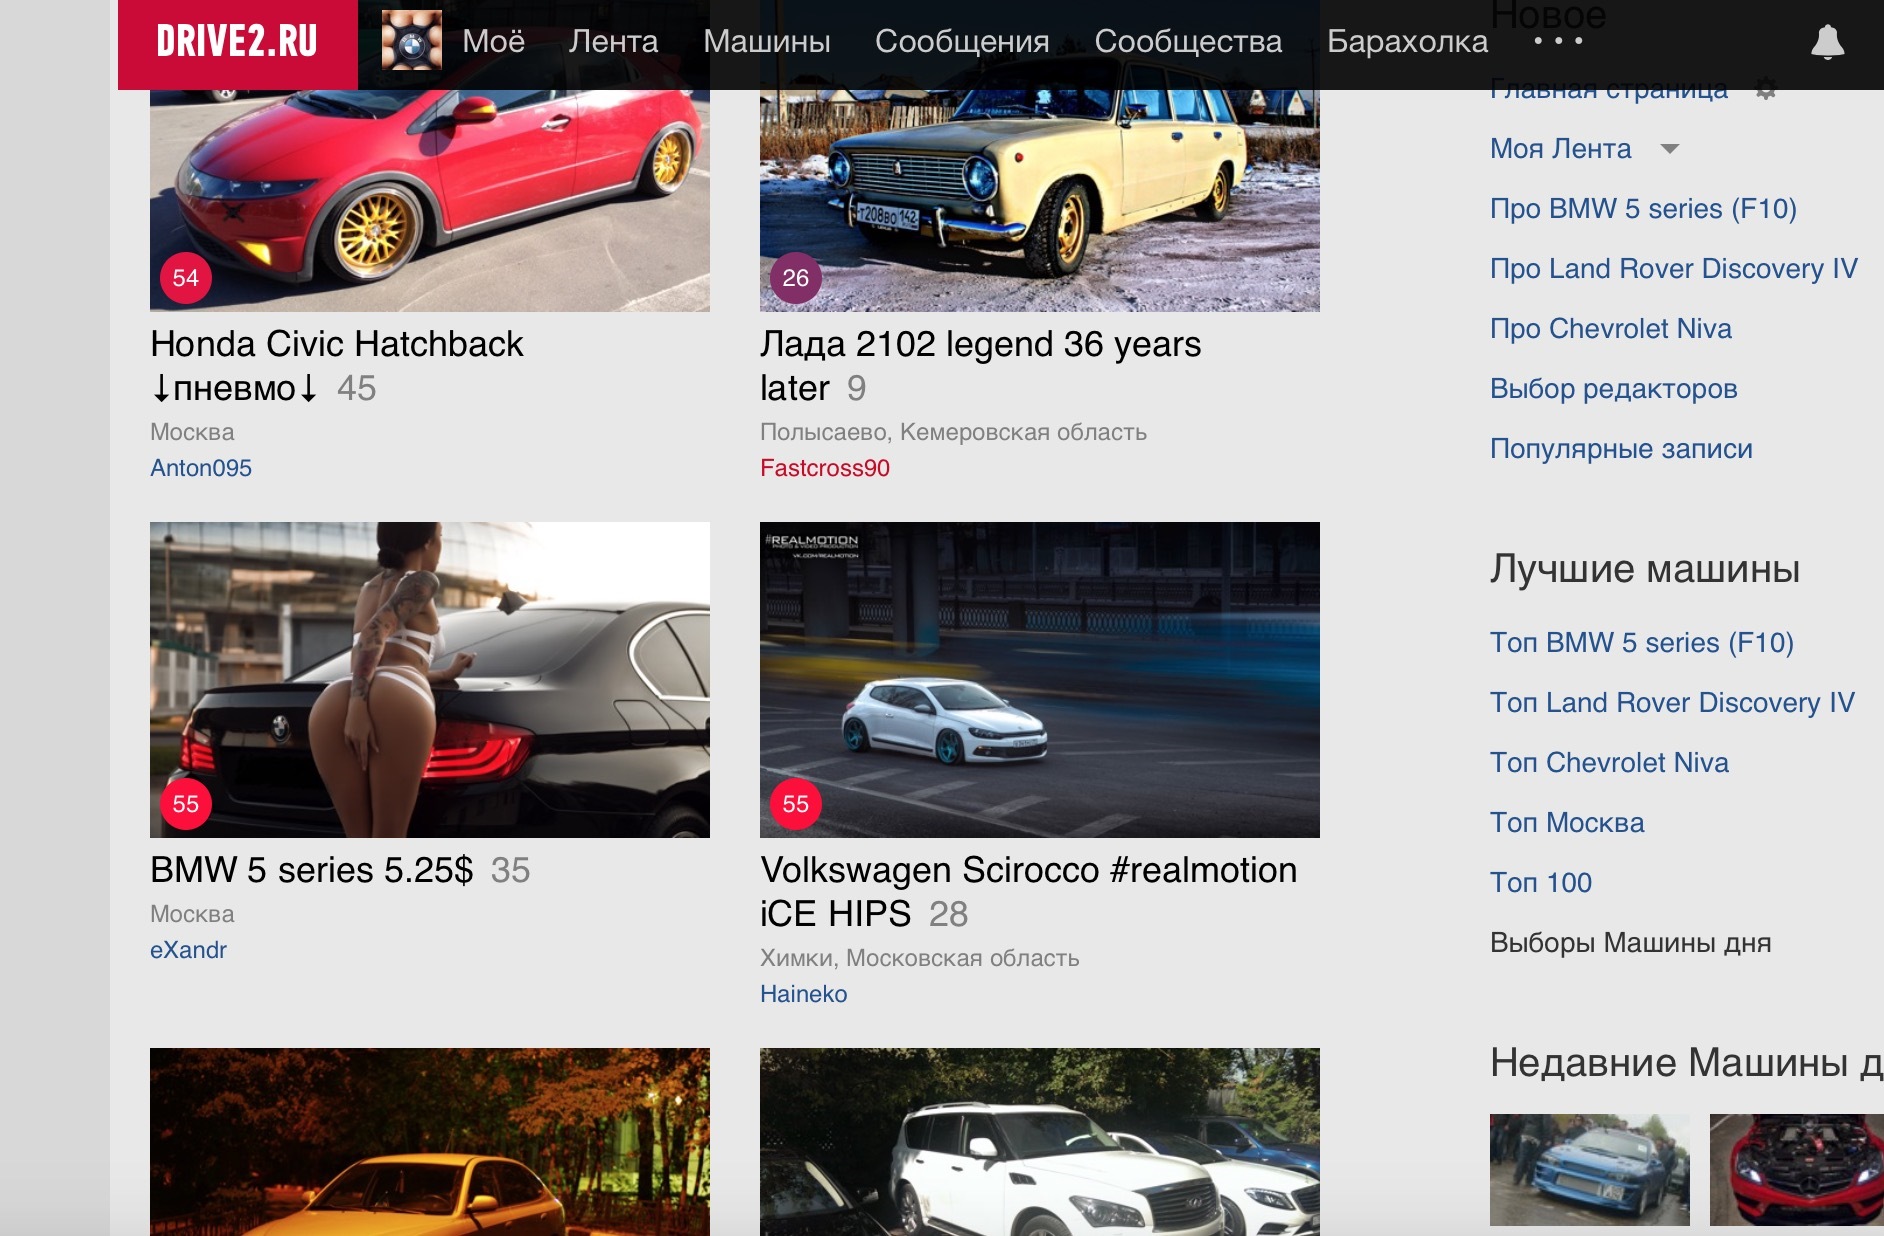Visit user Fastcross90 profile

click(825, 468)
